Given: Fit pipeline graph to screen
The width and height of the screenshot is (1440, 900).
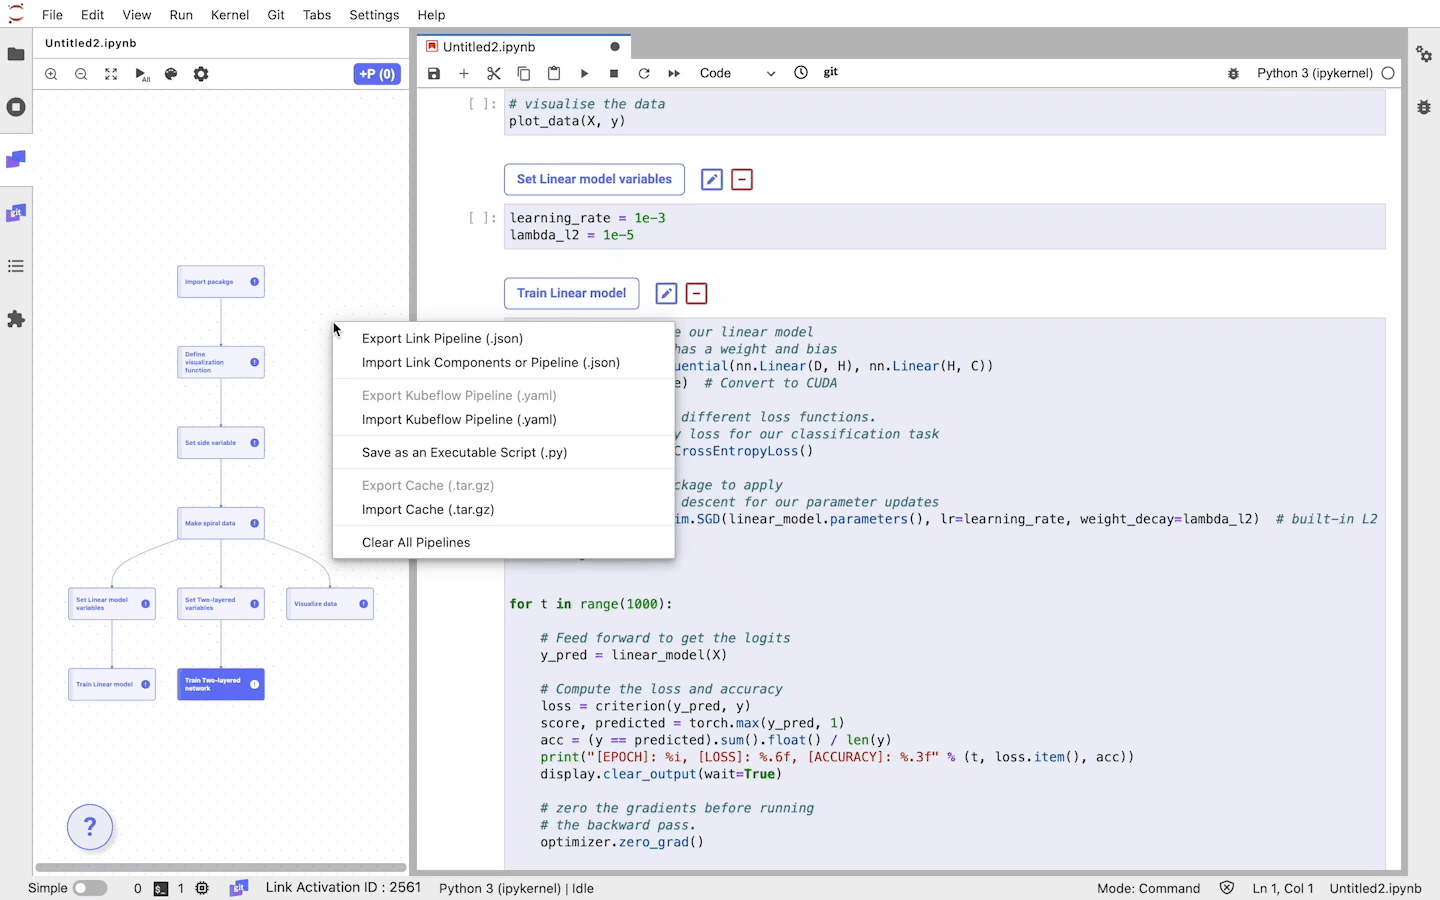Looking at the screenshot, I should coord(111,74).
